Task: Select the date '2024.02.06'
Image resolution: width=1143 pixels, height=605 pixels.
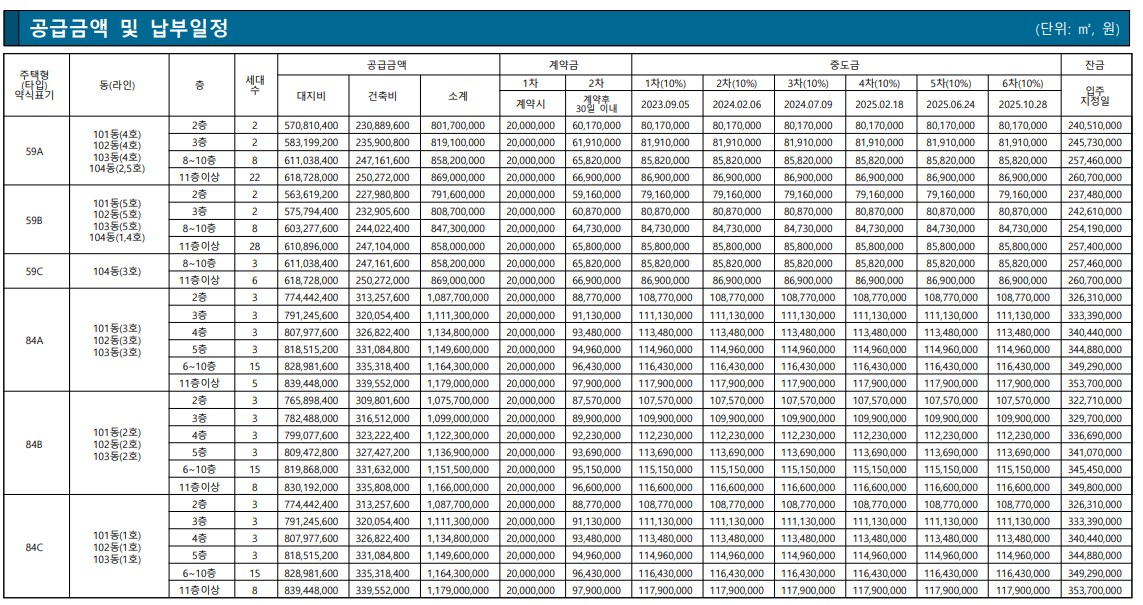Action: coord(737,104)
